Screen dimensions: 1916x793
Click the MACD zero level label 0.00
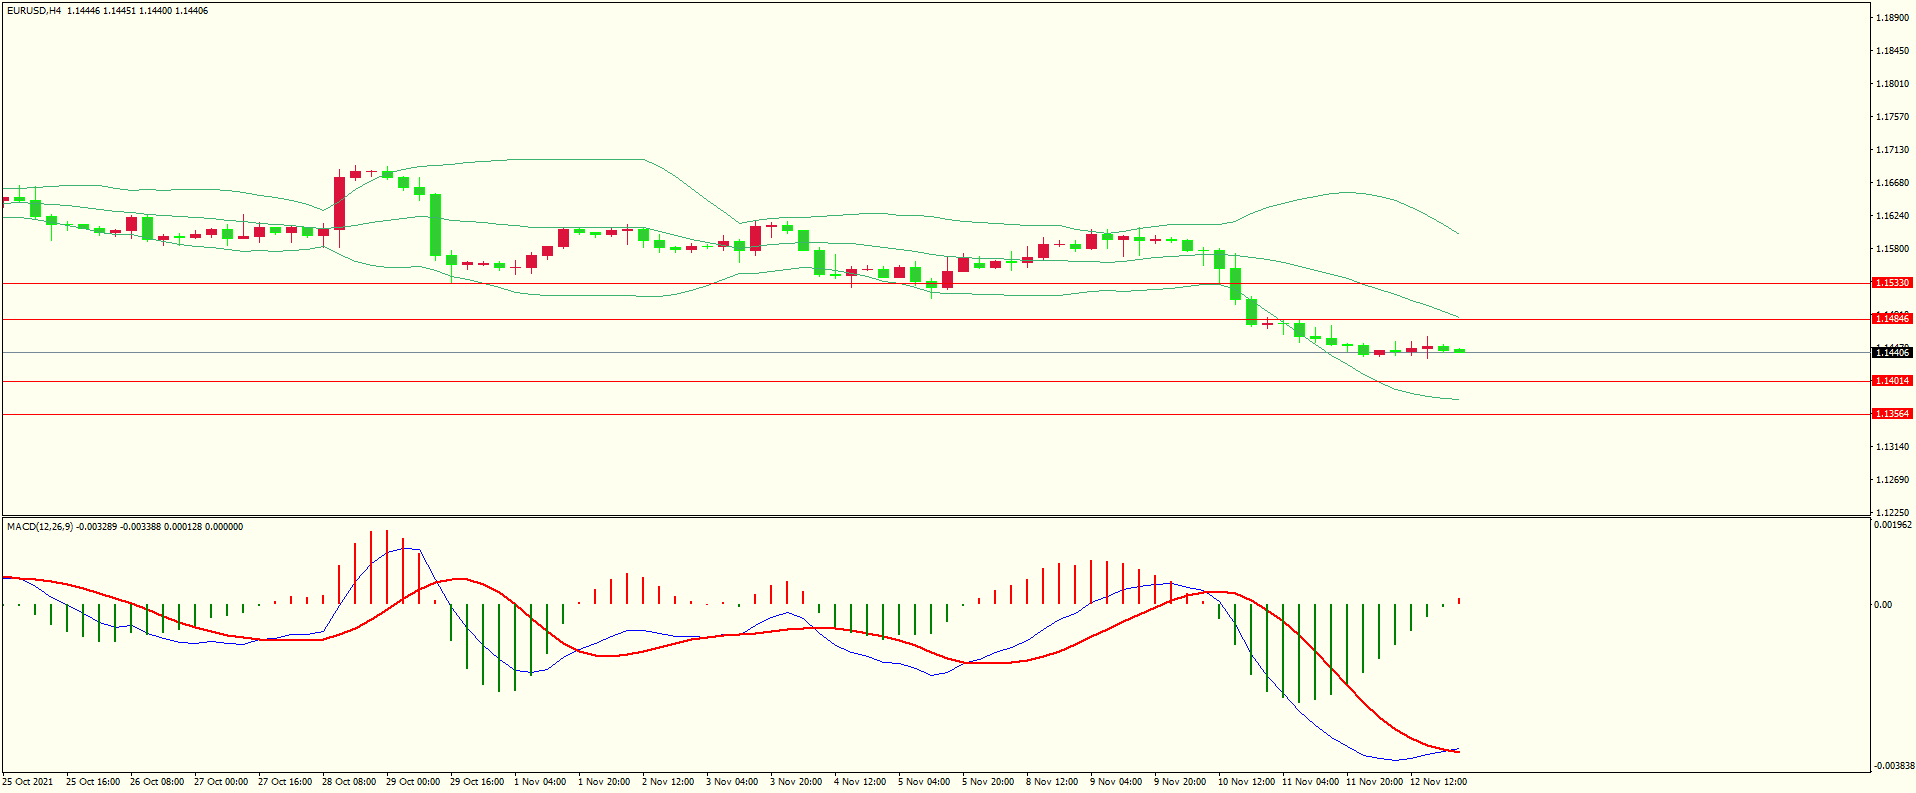click(1883, 605)
